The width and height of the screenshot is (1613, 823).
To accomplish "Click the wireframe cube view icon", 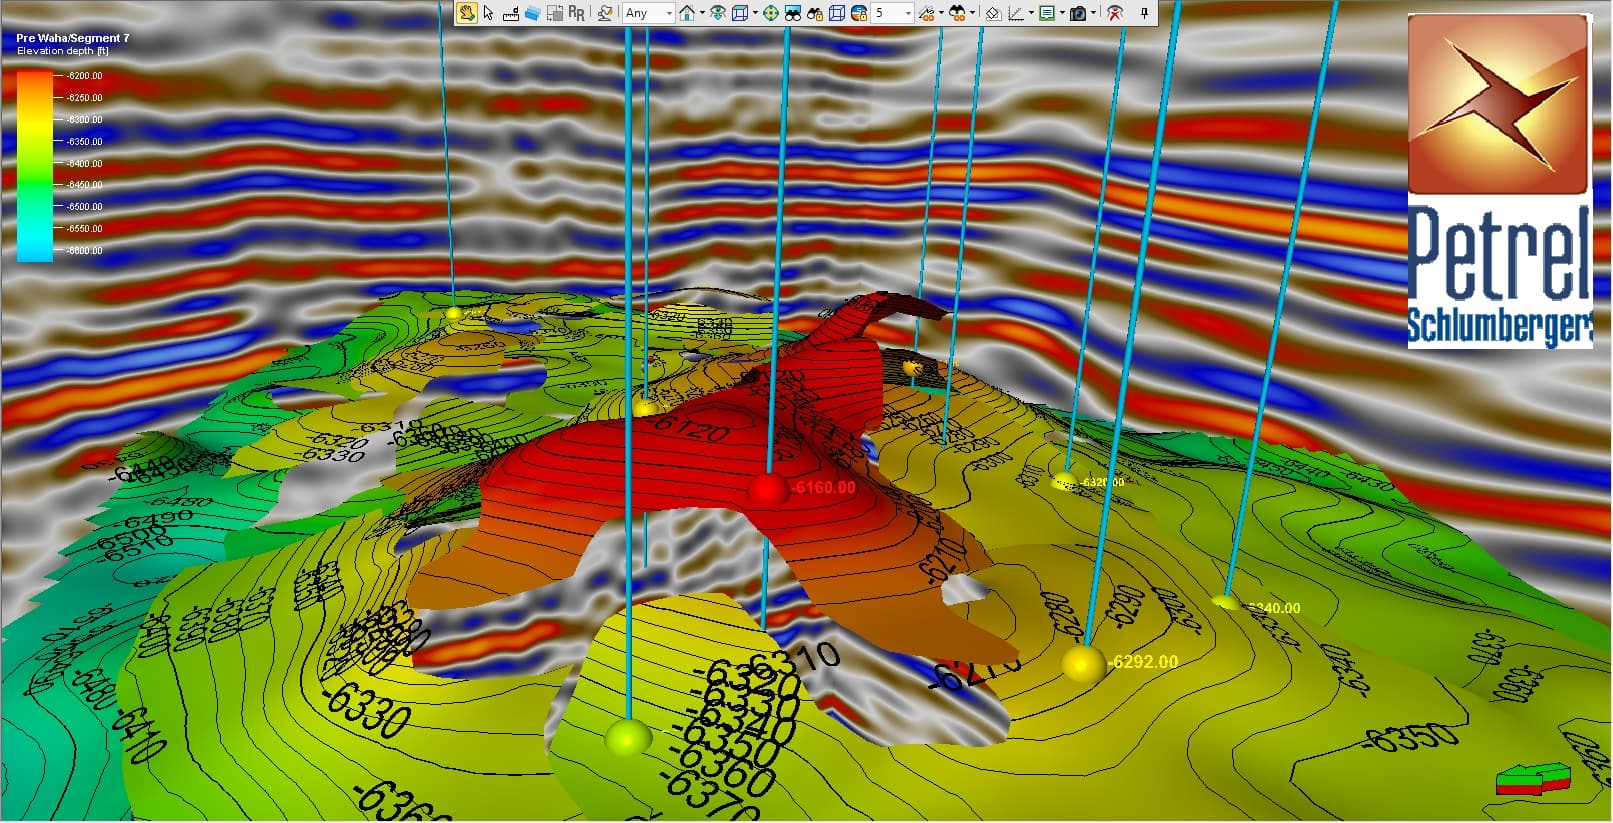I will [740, 13].
